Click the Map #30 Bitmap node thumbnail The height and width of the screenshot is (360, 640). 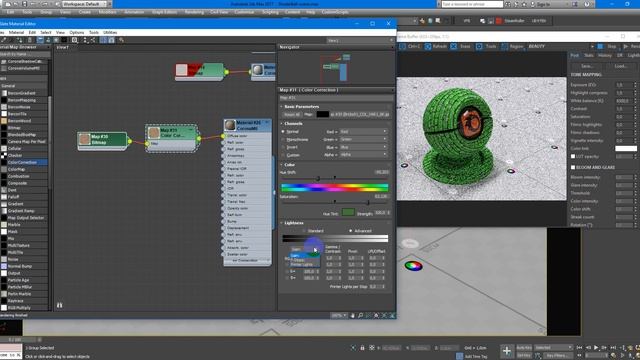(84, 139)
